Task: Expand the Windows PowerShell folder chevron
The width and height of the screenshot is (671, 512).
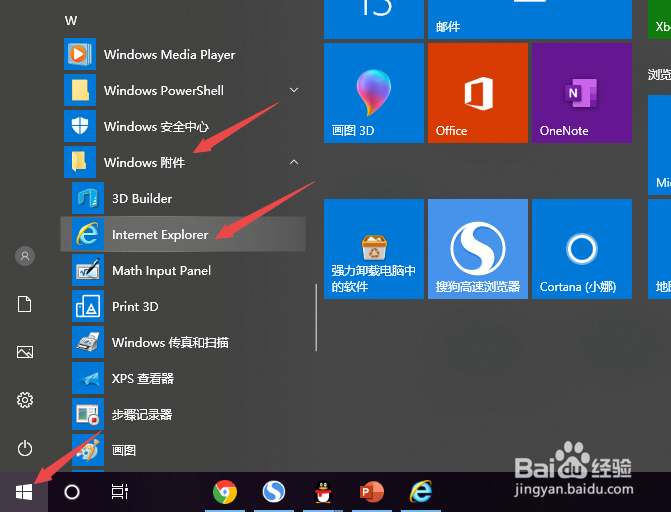Action: point(294,90)
